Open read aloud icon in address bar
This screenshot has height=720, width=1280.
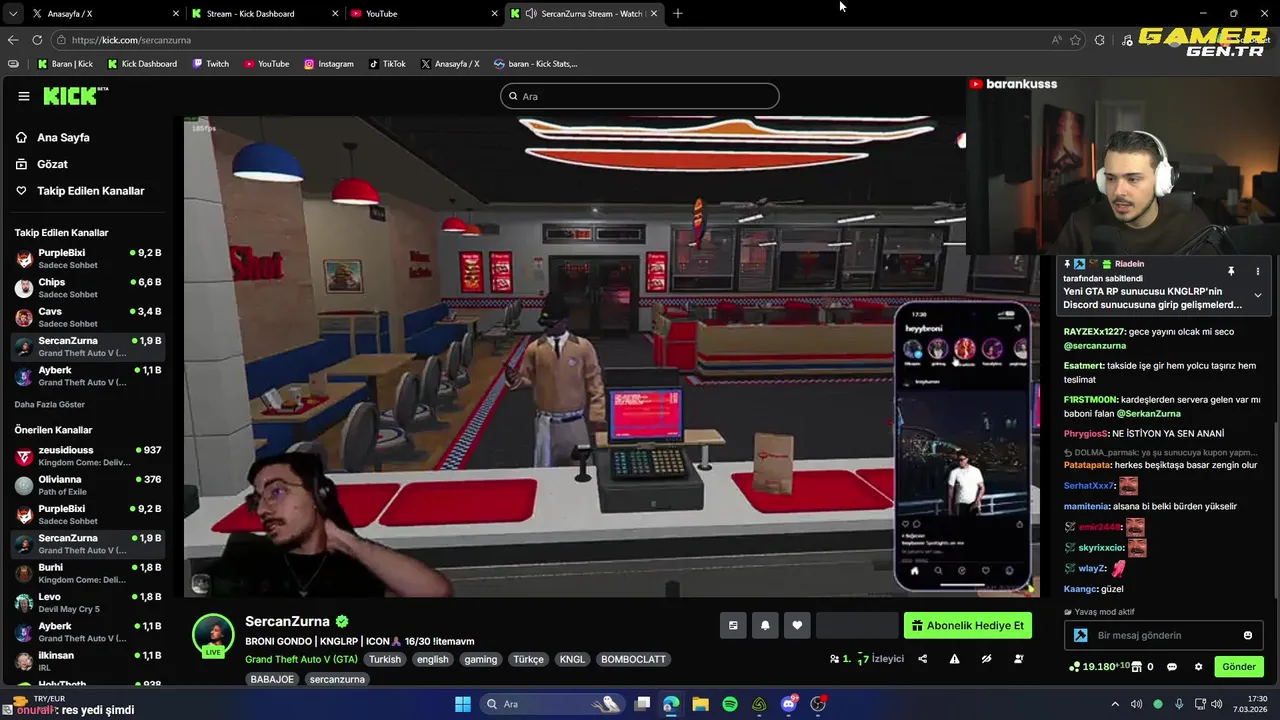(1057, 40)
